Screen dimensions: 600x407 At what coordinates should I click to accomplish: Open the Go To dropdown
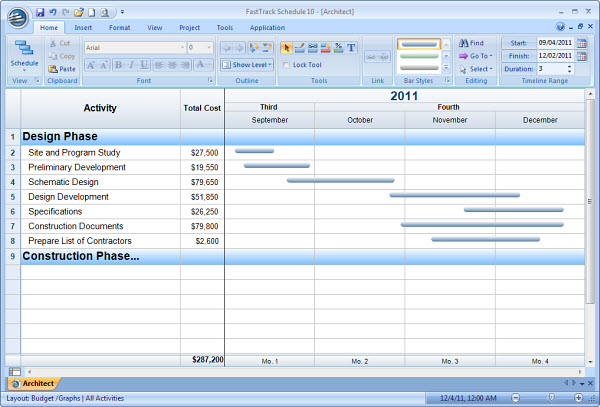tap(475, 56)
